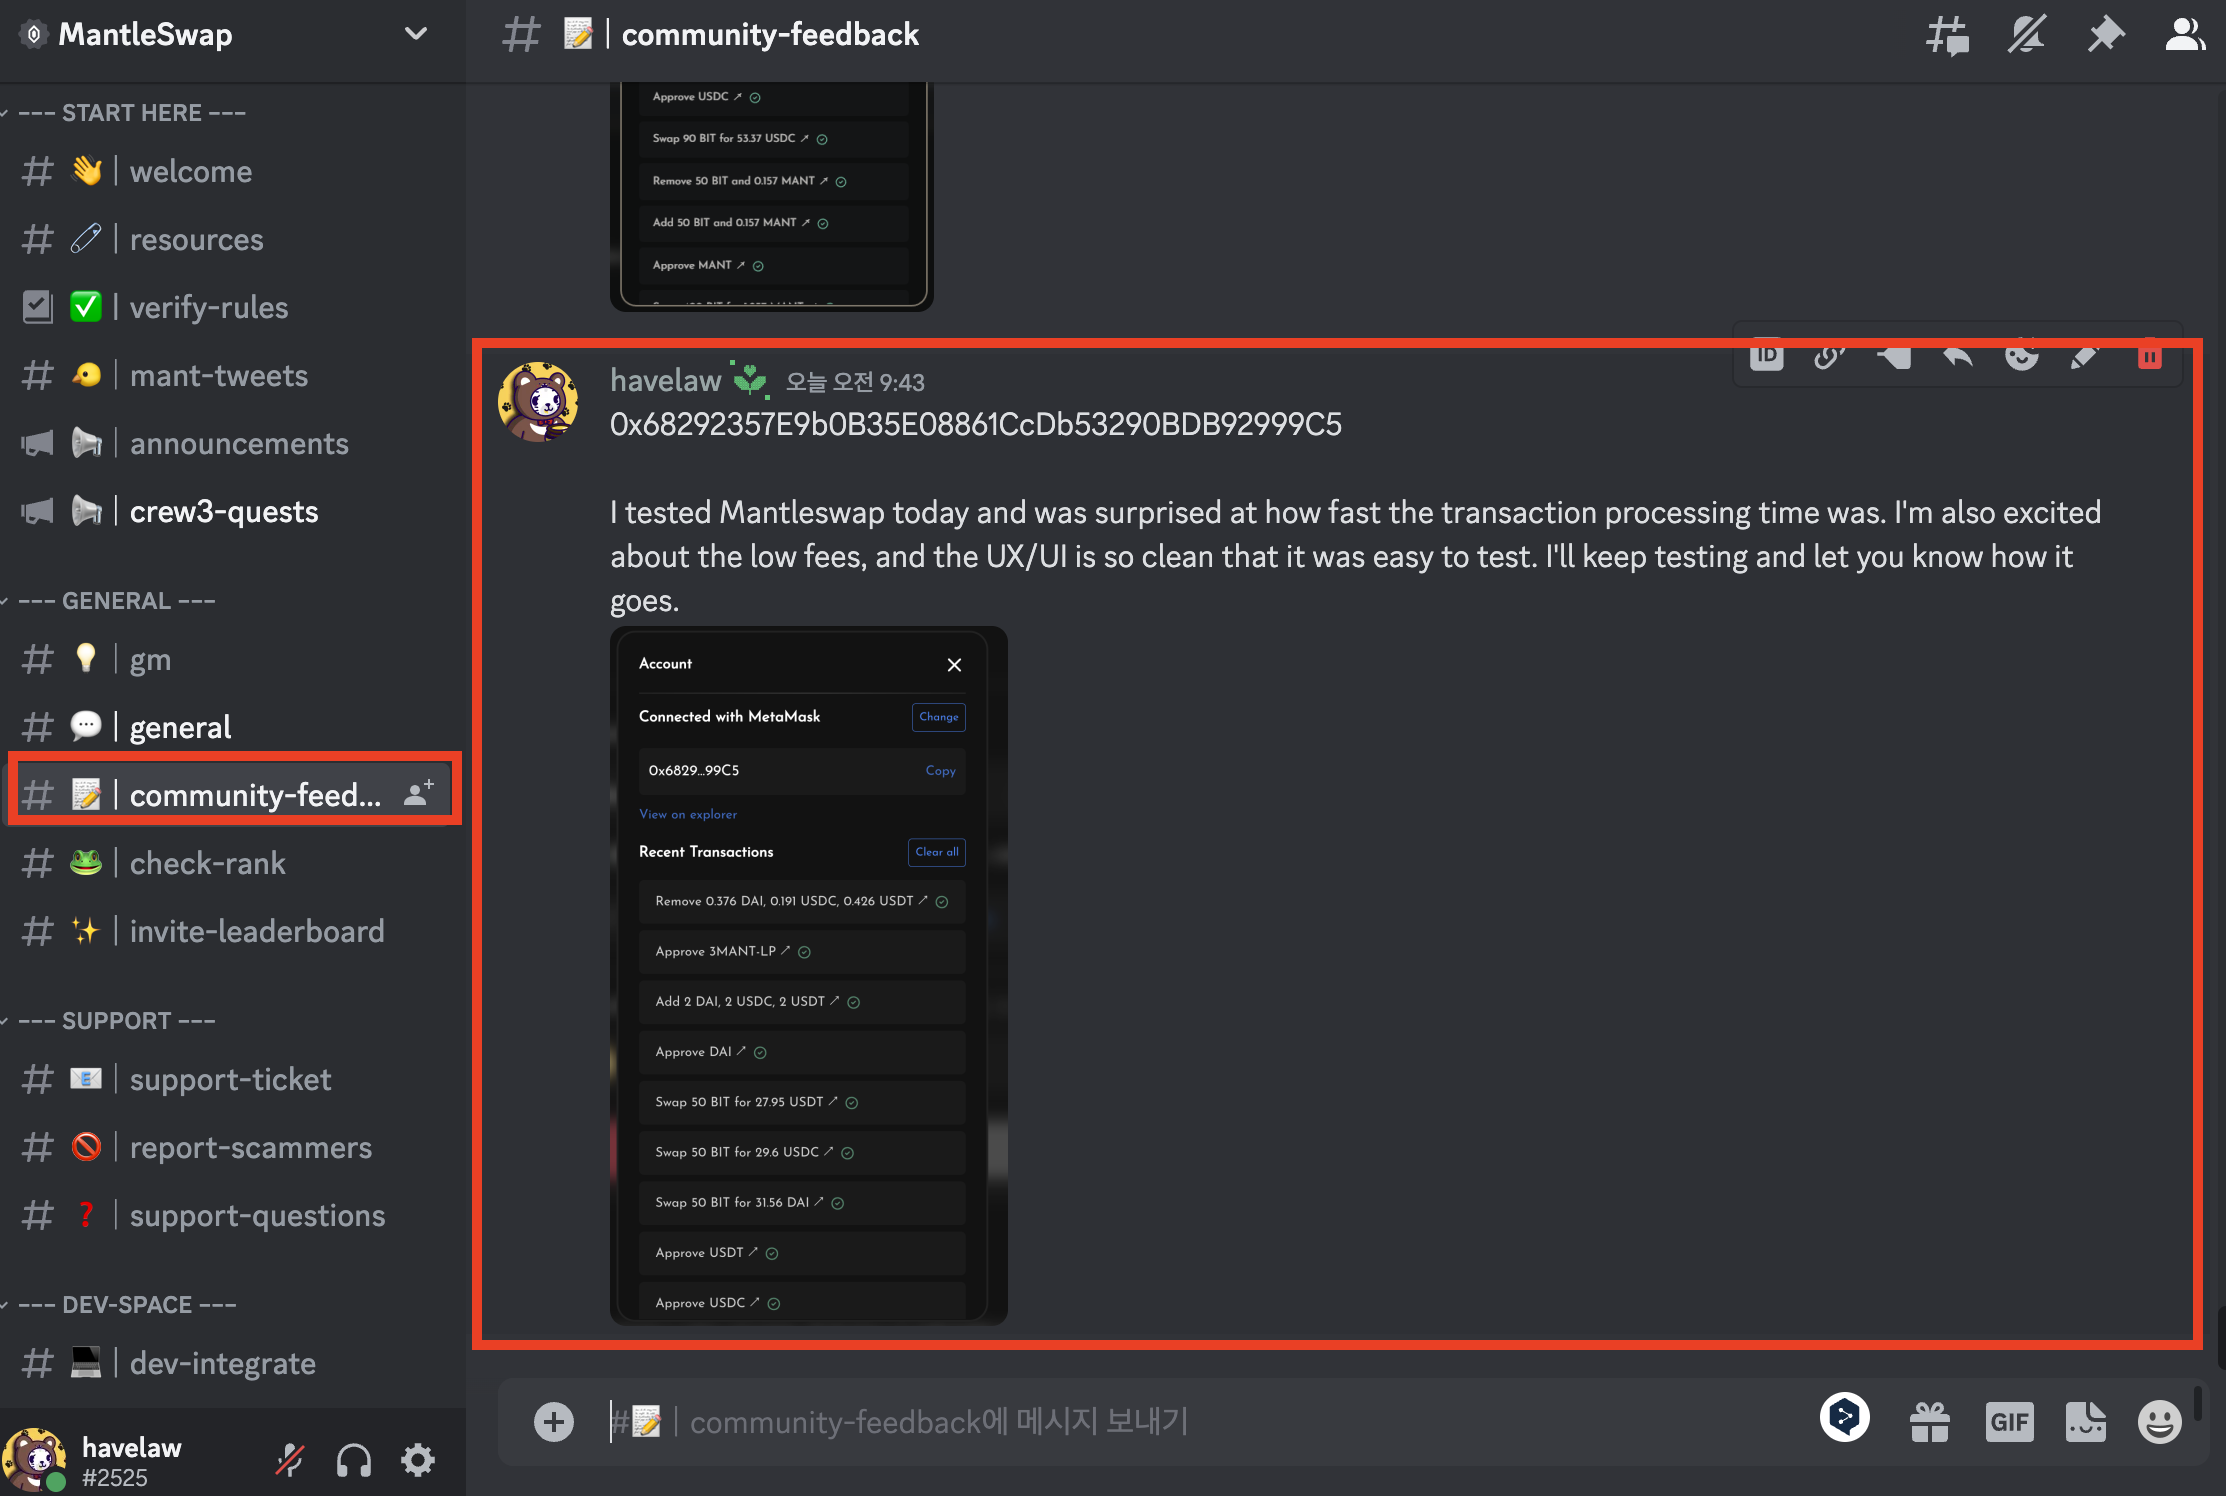Open the report-scammers channel
Viewport: 2226px width, 1496px height.
[x=232, y=1147]
